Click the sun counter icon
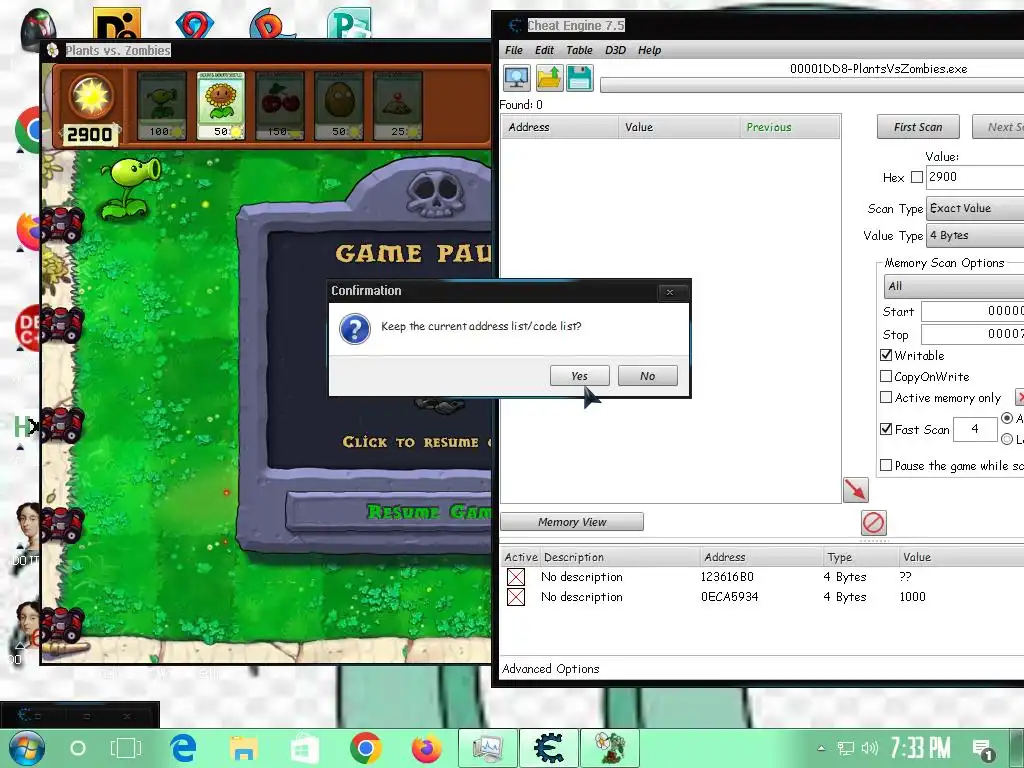 tap(91, 97)
